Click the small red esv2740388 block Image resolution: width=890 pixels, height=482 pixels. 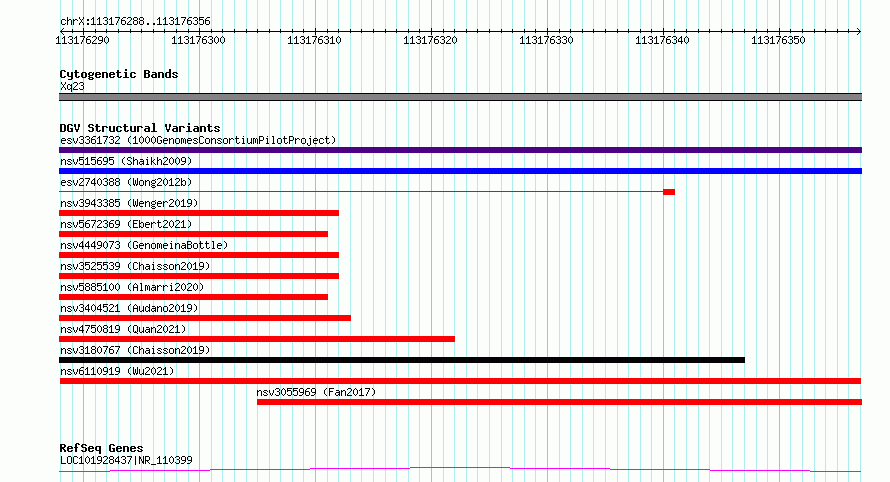[x=669, y=192]
